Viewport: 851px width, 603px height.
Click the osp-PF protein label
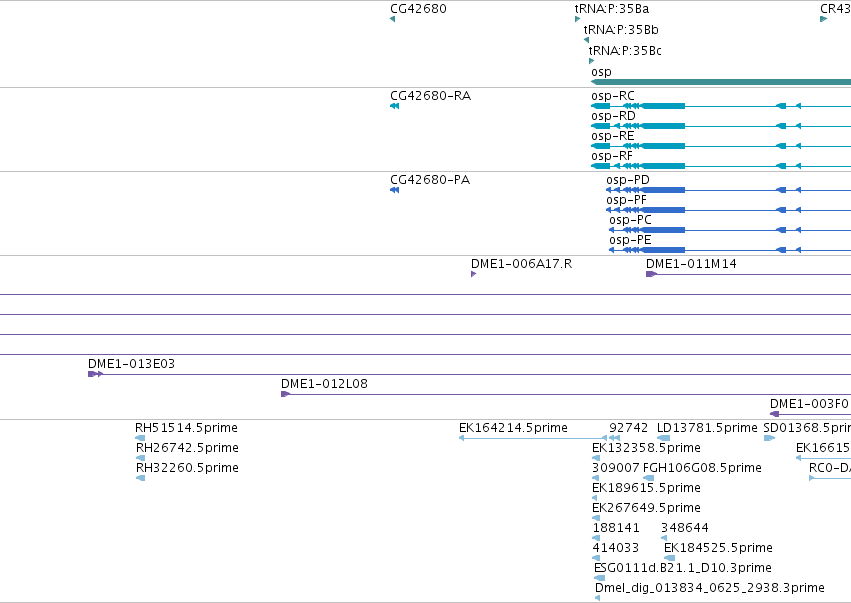tap(626, 200)
